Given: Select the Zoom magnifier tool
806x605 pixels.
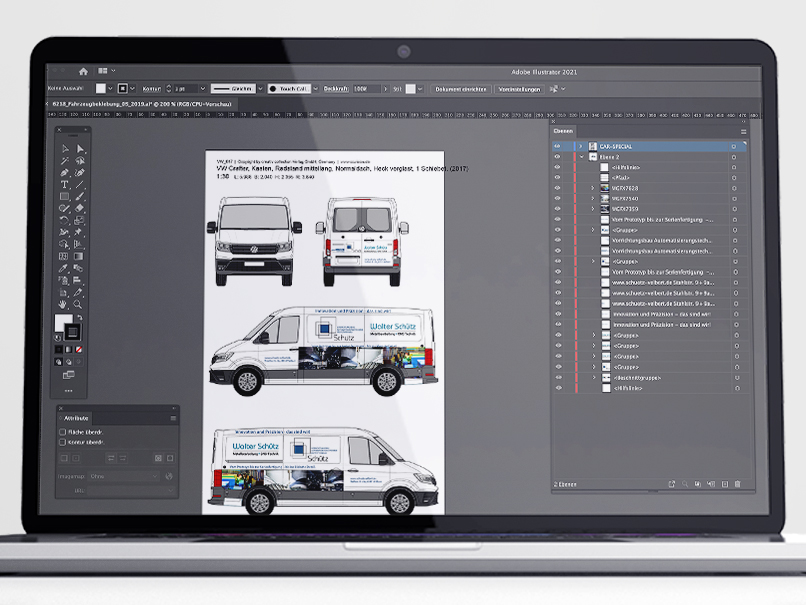Looking at the screenshot, I should point(78,304).
